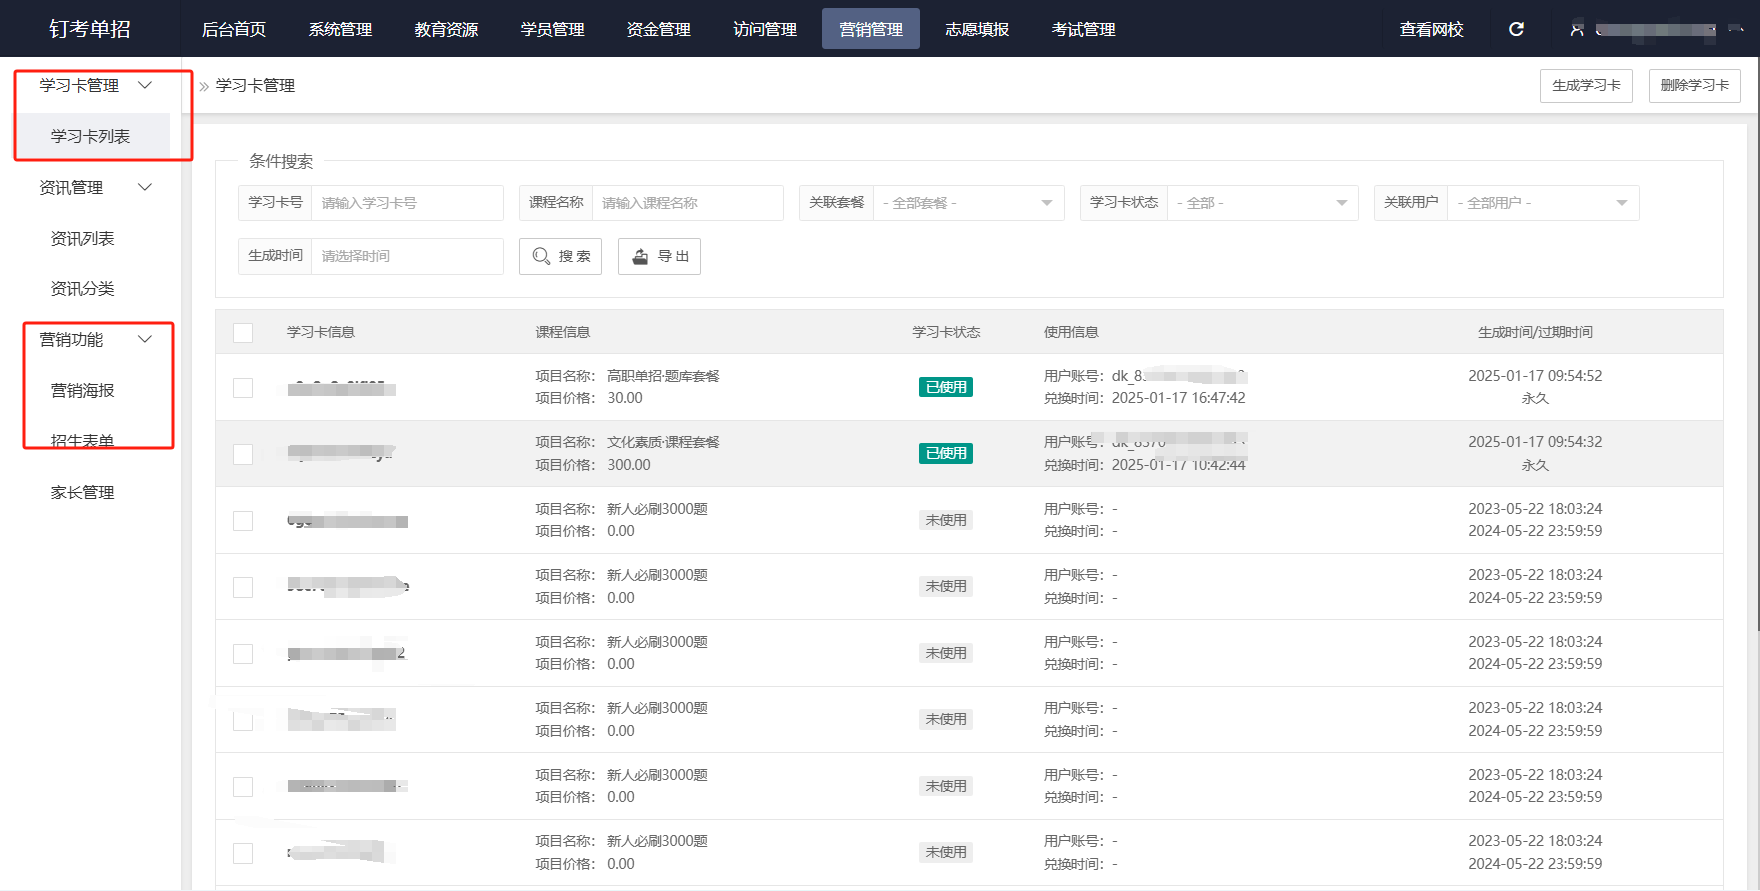The height and width of the screenshot is (891, 1760).
Task: Click the 删除学习卡 button
Action: [1694, 85]
